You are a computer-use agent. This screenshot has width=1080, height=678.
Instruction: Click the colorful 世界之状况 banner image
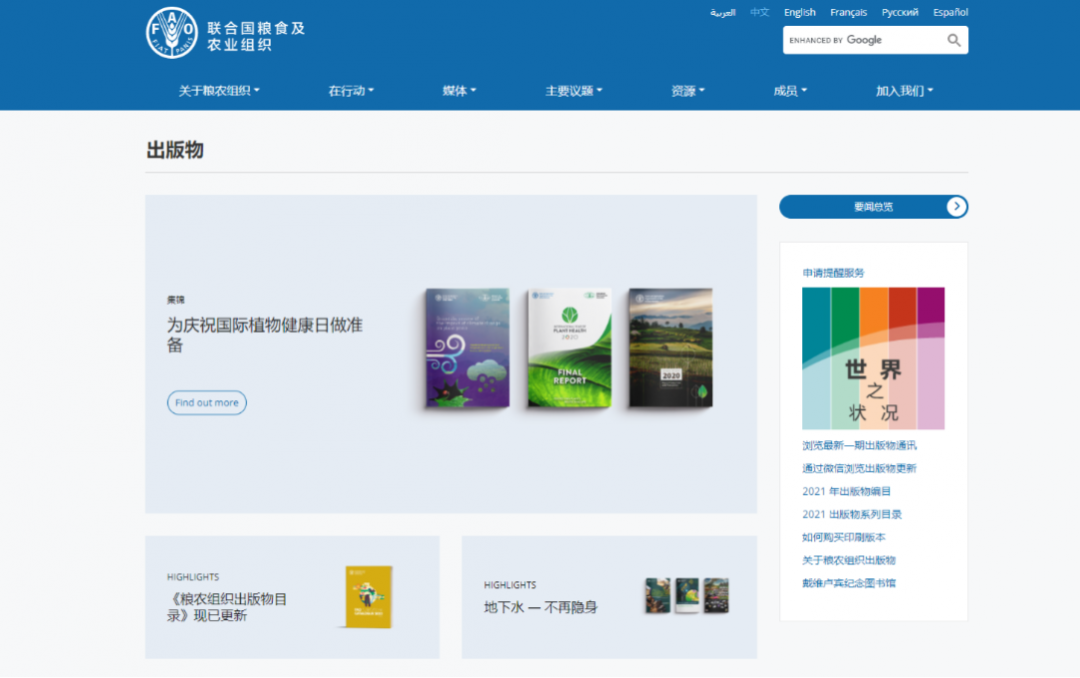tap(873, 358)
